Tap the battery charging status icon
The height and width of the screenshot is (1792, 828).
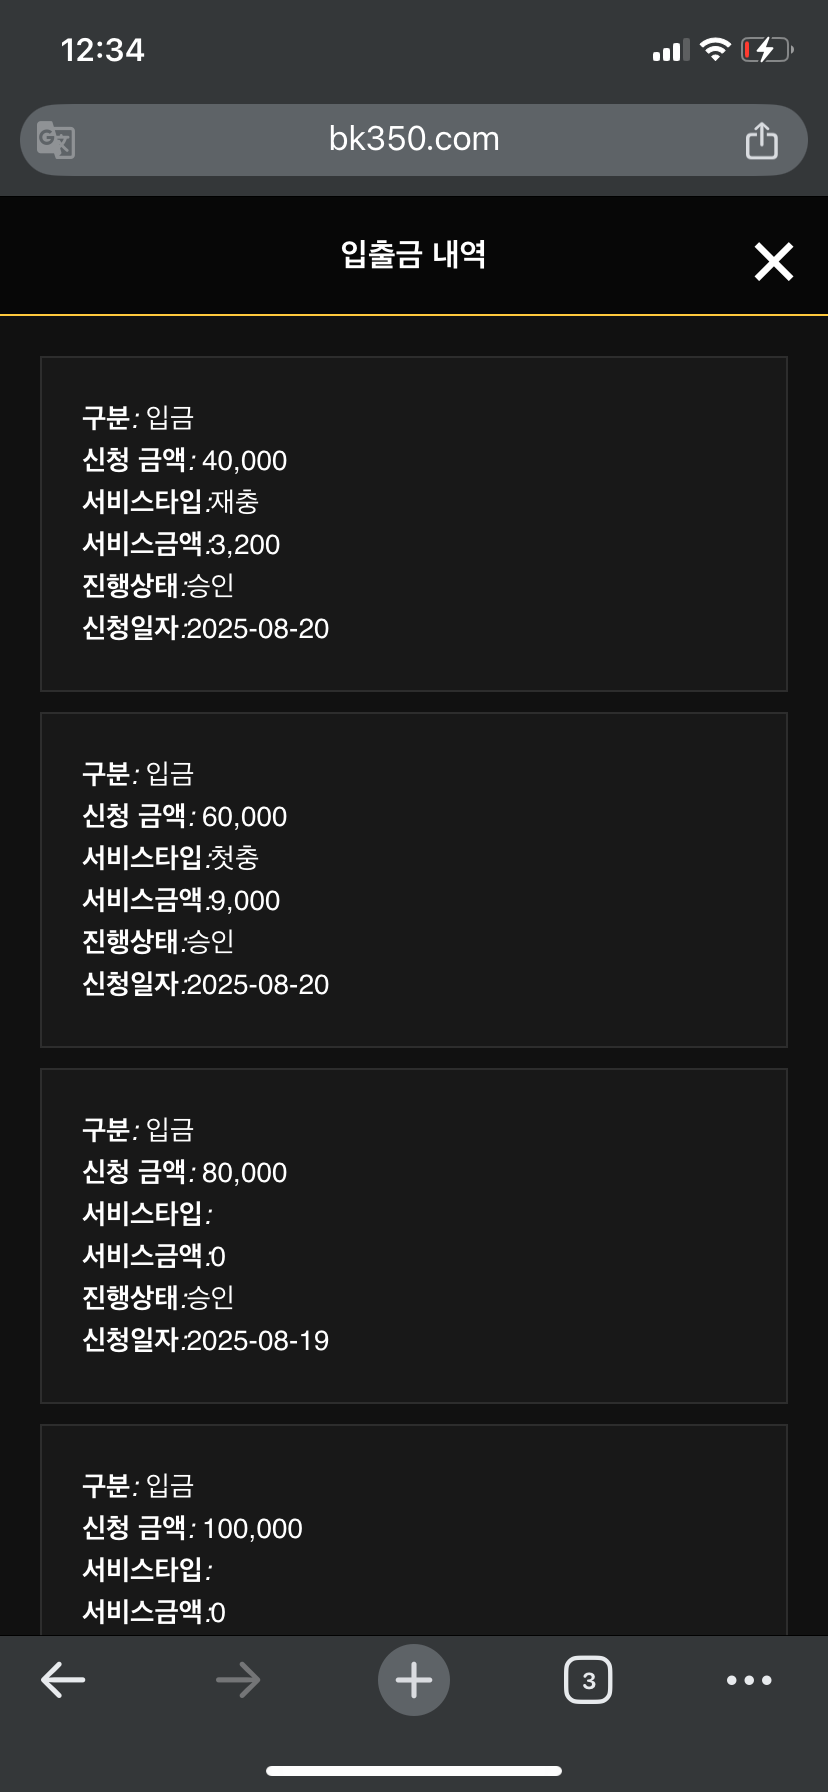click(767, 49)
